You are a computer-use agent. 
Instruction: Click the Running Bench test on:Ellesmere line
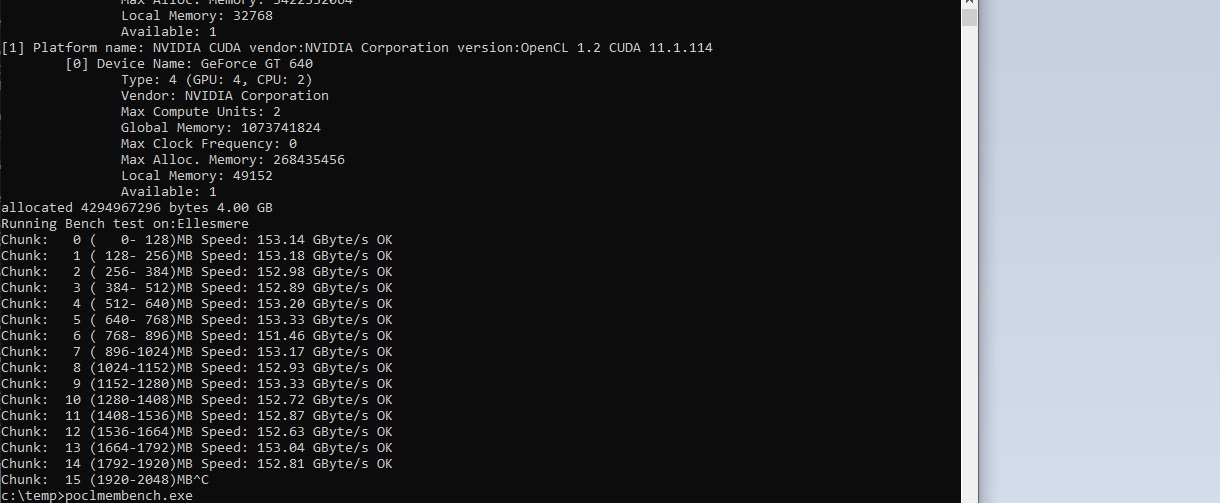pos(125,224)
